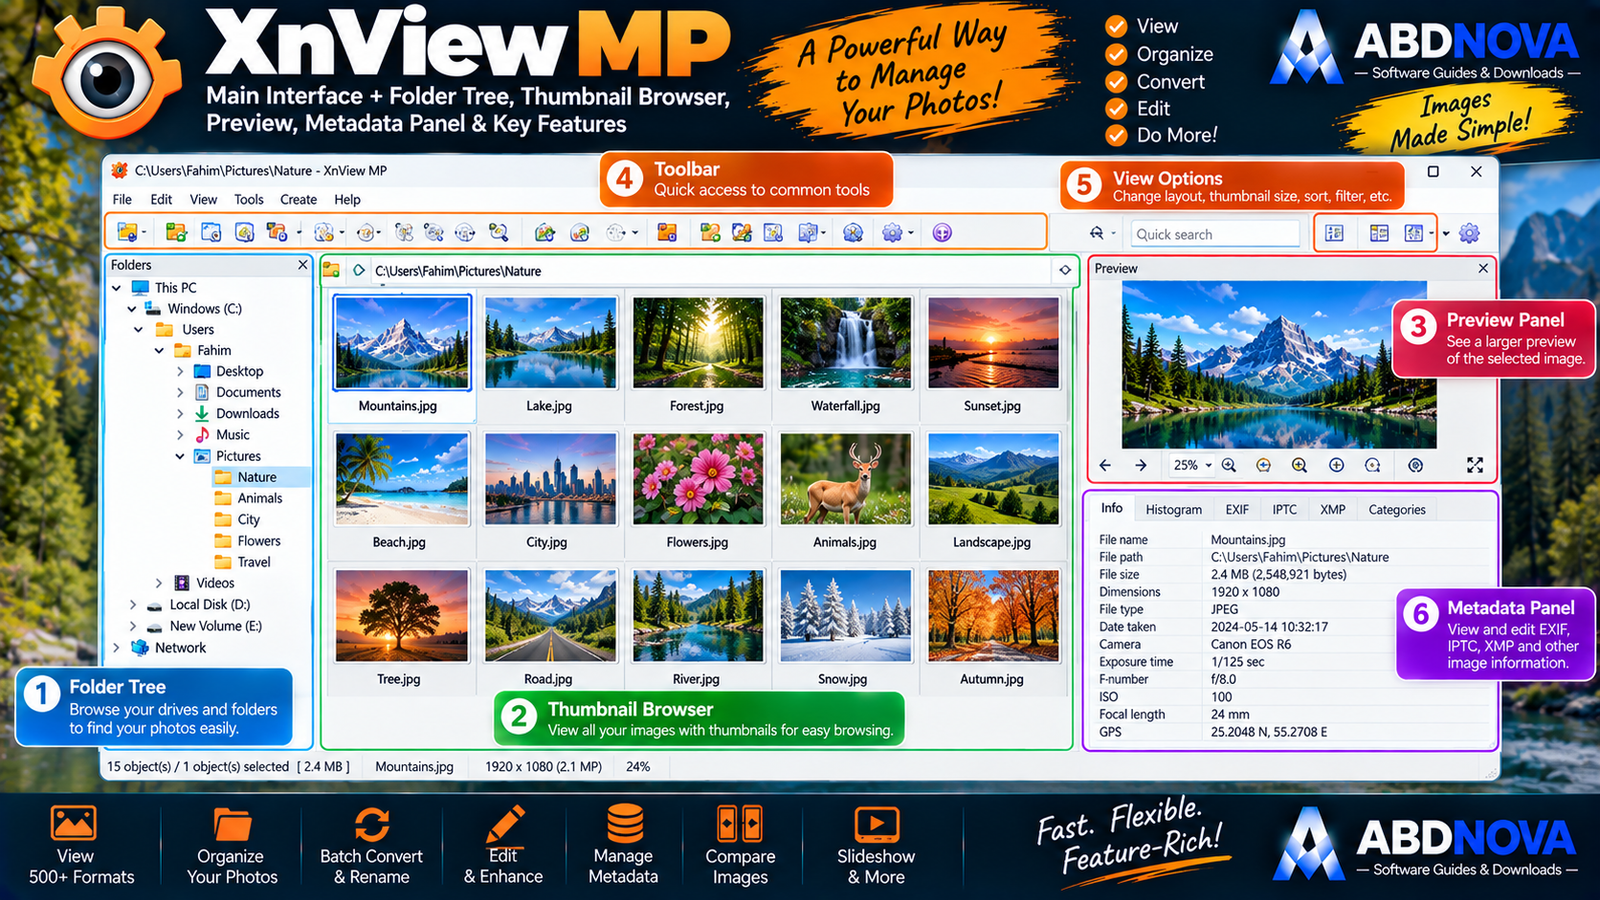Switch to the IPTC tab
Image resolution: width=1600 pixels, height=900 pixels.
click(x=1285, y=510)
